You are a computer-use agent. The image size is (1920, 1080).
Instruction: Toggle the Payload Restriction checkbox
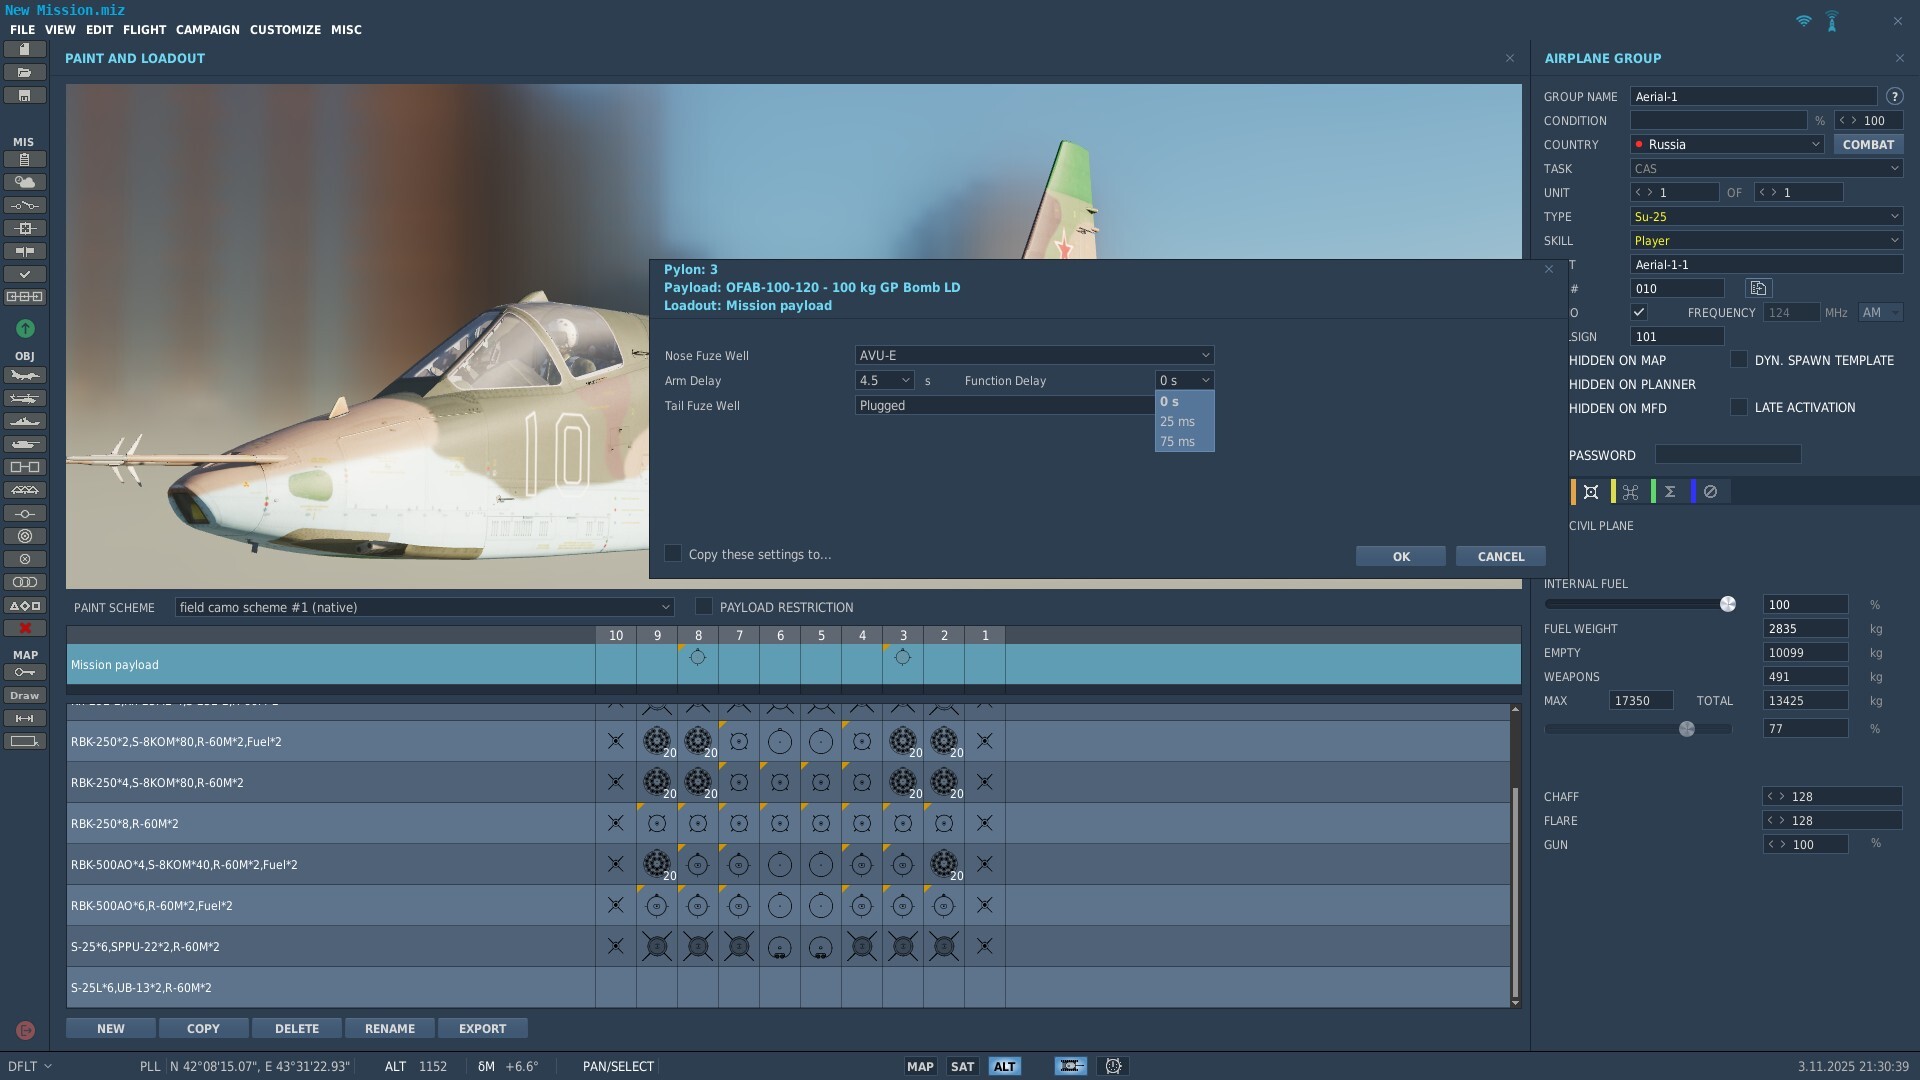coord(704,607)
